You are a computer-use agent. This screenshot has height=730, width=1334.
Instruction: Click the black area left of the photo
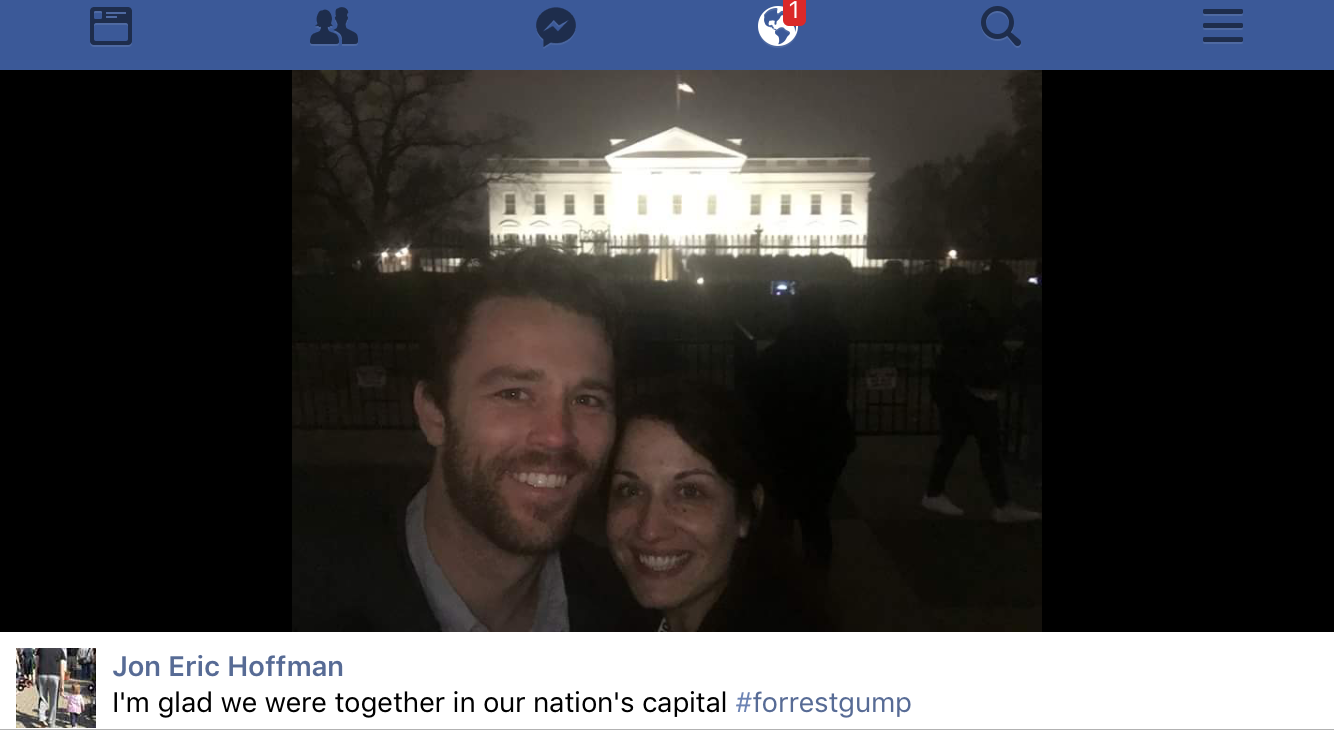click(146, 351)
